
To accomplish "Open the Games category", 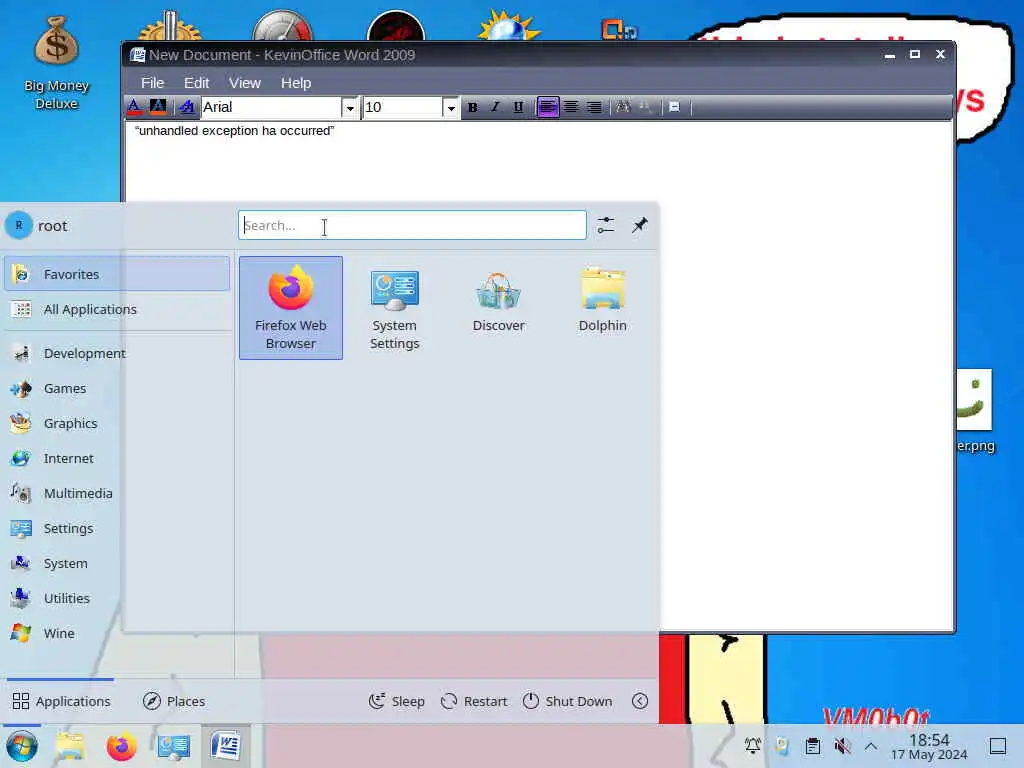I will (x=117, y=389).
